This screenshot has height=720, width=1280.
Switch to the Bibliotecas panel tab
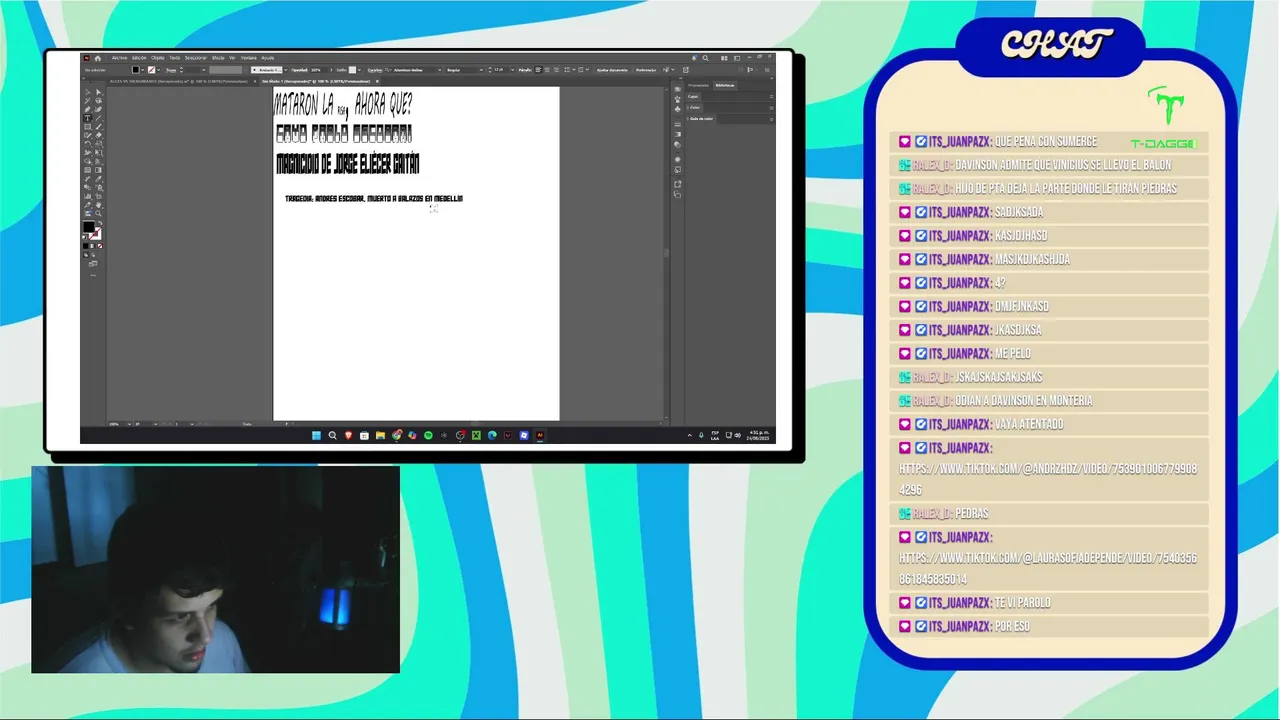pos(725,85)
